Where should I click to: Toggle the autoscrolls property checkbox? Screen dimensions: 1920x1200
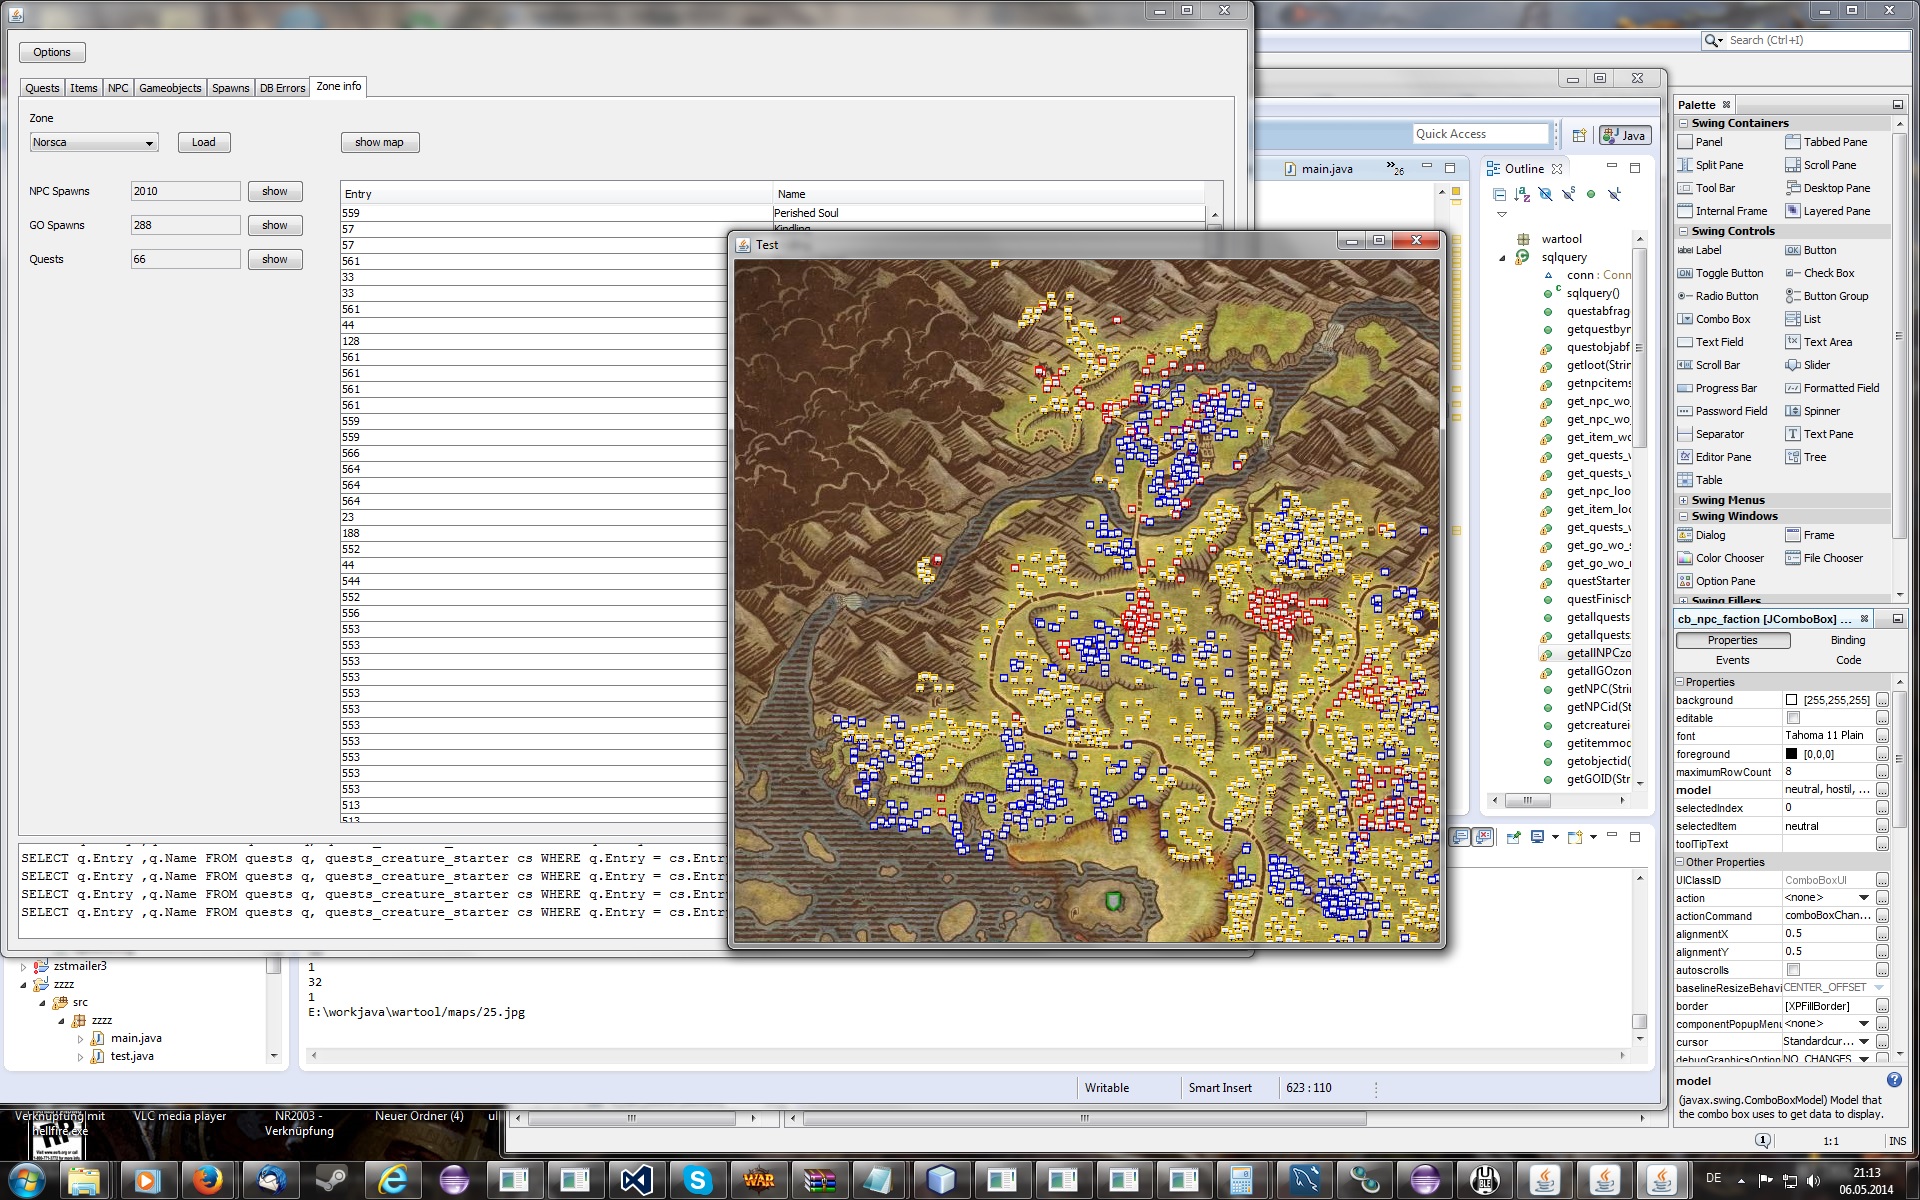point(1793,970)
